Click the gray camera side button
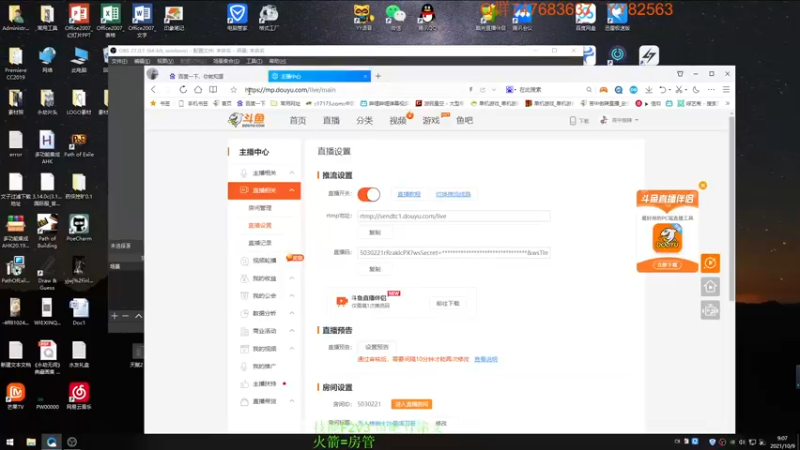Image resolution: width=800 pixels, height=450 pixels. [x=710, y=310]
